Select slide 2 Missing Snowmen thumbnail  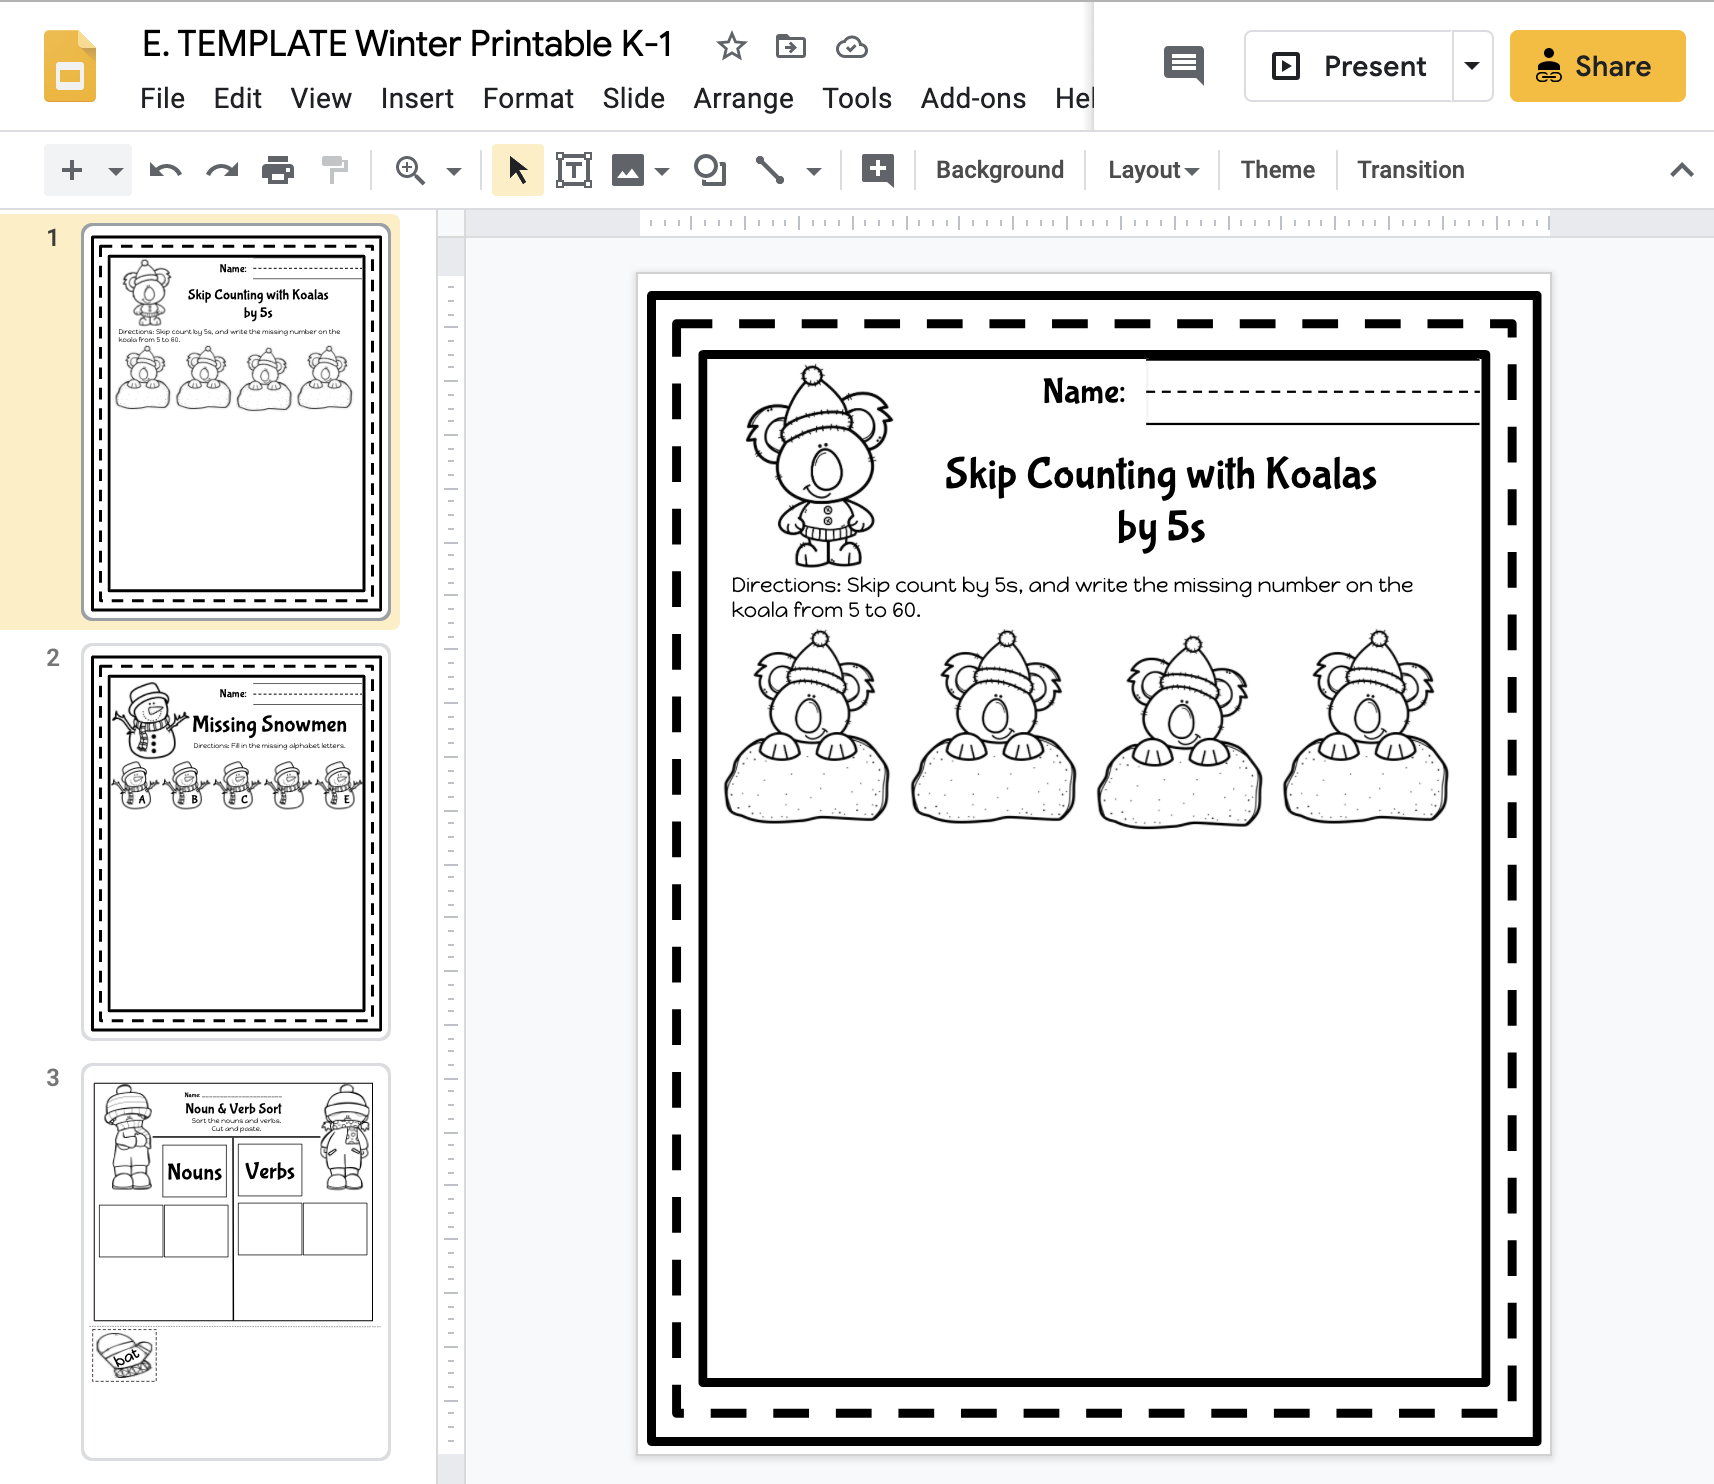click(x=236, y=842)
